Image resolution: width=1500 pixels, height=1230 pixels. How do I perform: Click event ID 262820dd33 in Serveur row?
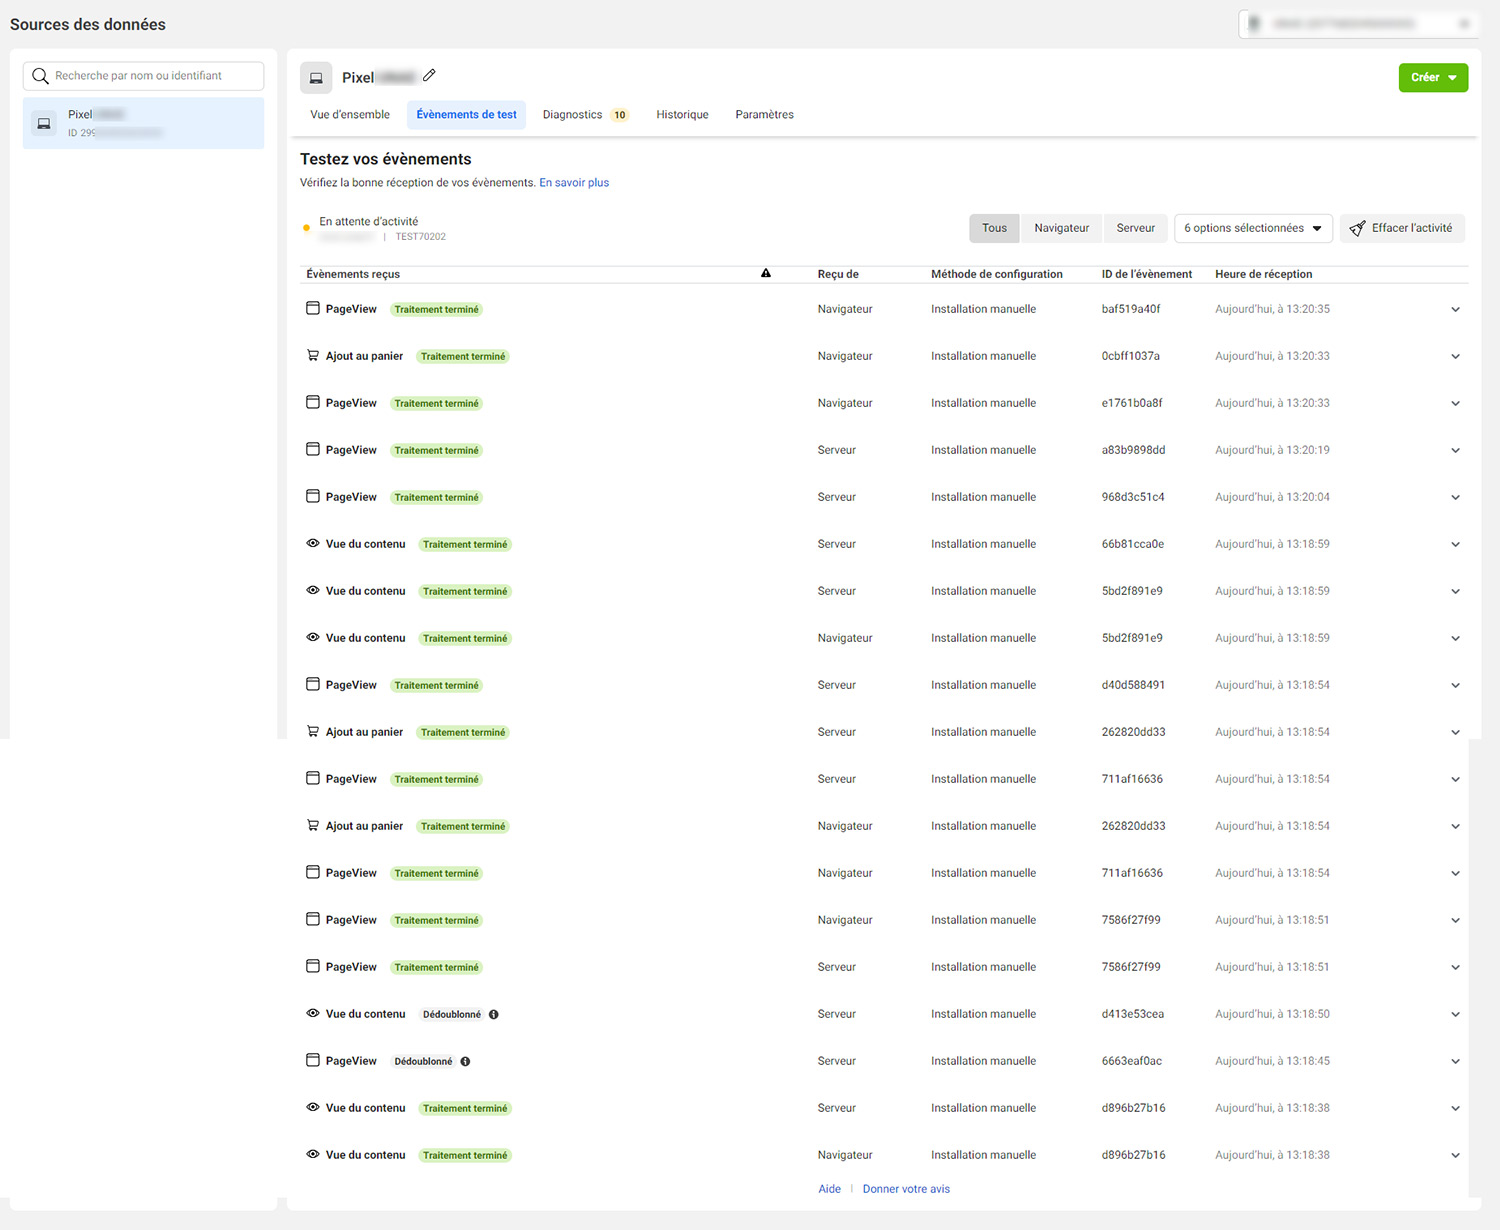tap(1133, 732)
